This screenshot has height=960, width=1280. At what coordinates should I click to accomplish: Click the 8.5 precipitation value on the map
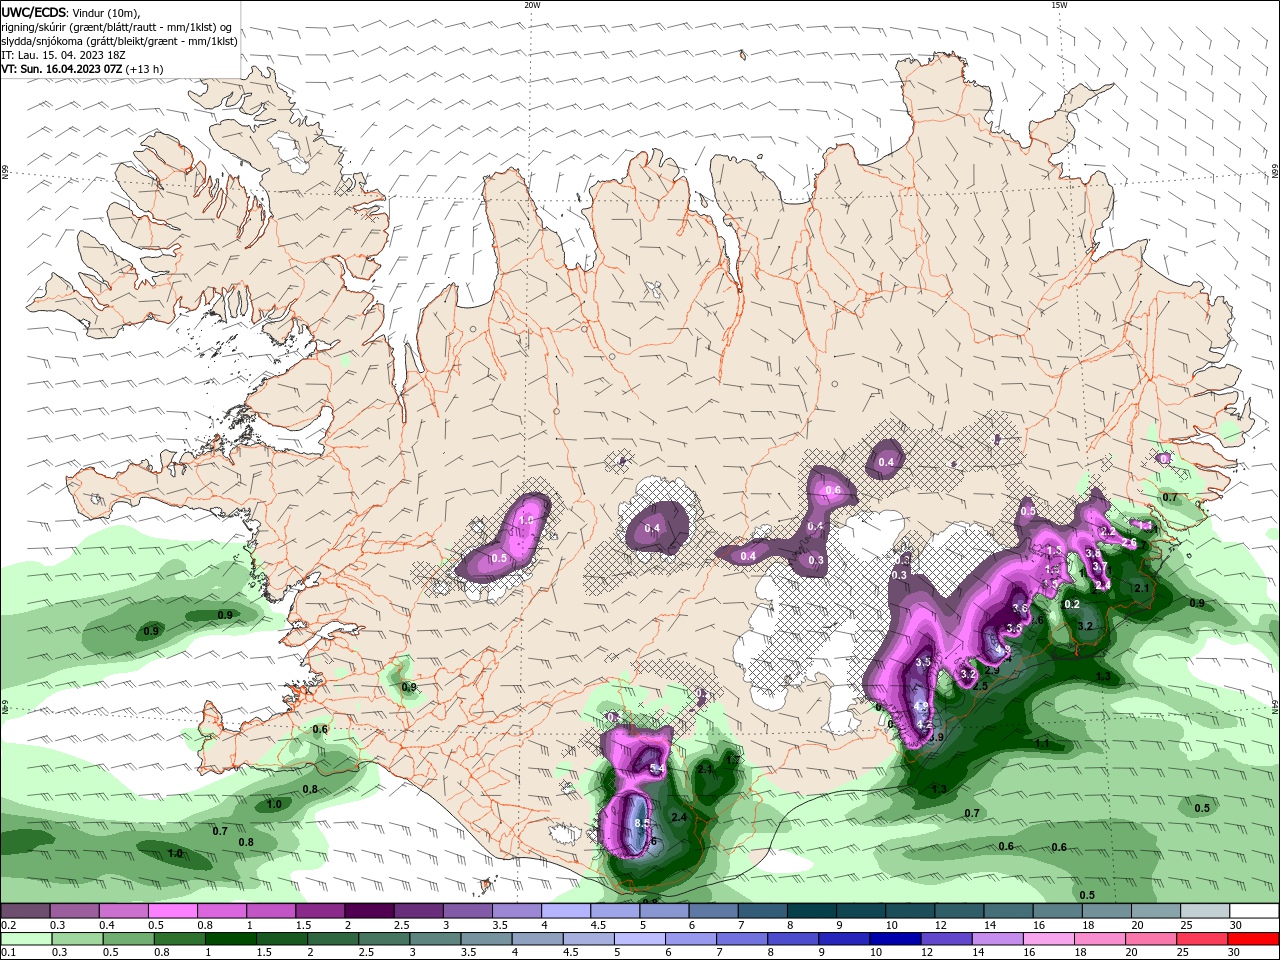(x=642, y=823)
